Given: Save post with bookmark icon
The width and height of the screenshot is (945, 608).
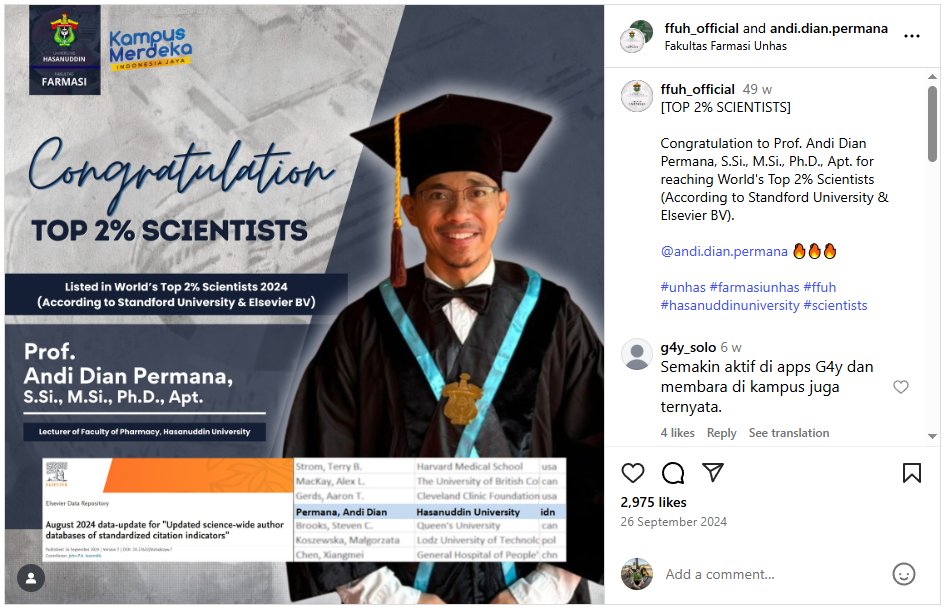Looking at the screenshot, I should [x=912, y=473].
